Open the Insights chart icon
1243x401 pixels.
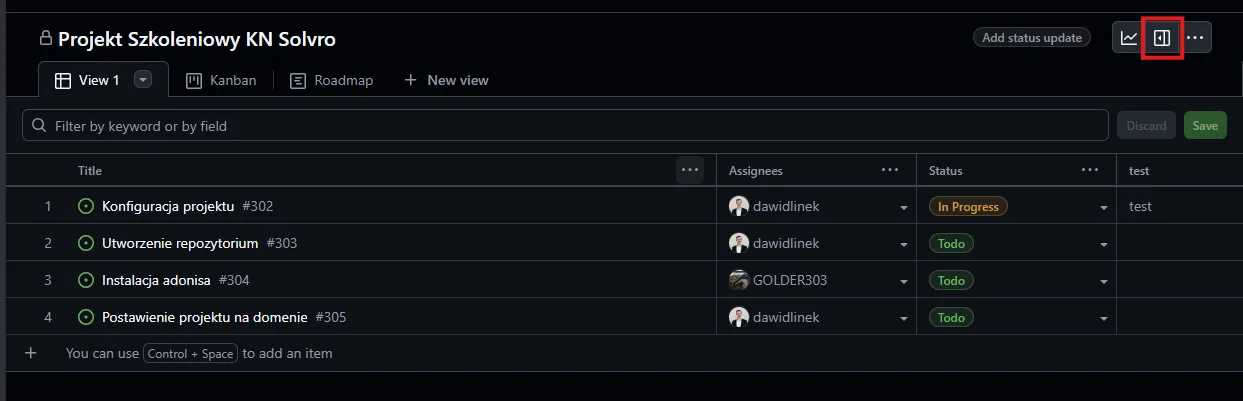pyautogui.click(x=1129, y=38)
